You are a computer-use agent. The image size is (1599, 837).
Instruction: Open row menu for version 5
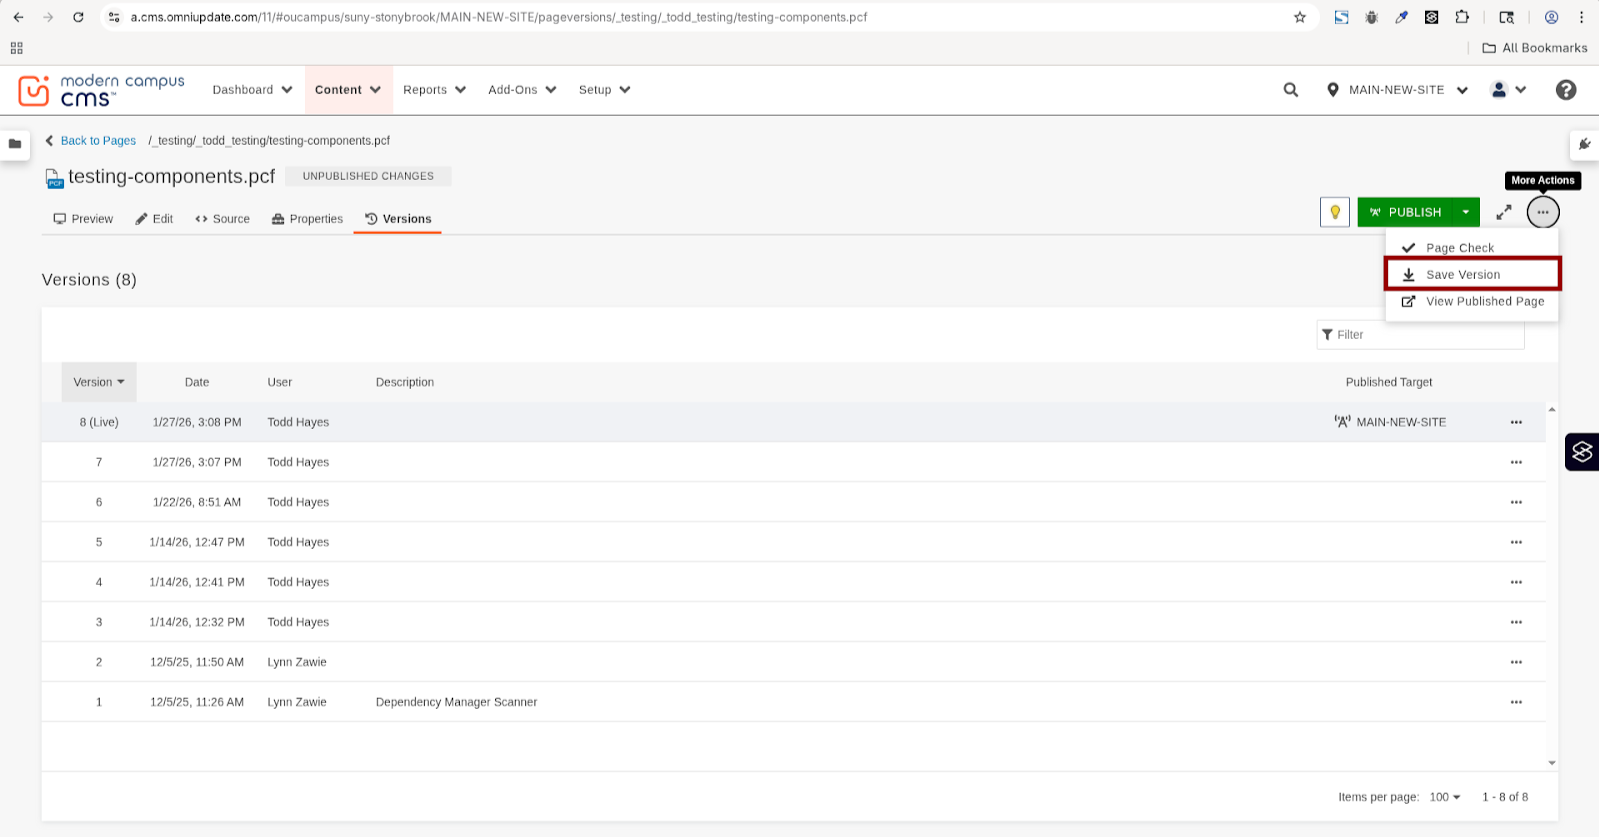[x=1516, y=542]
